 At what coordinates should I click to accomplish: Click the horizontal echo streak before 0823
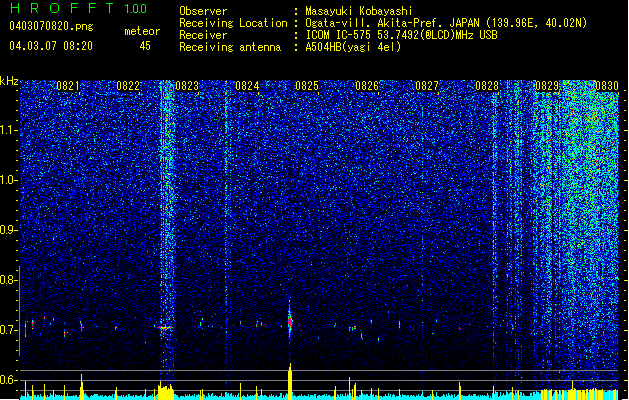click(164, 327)
